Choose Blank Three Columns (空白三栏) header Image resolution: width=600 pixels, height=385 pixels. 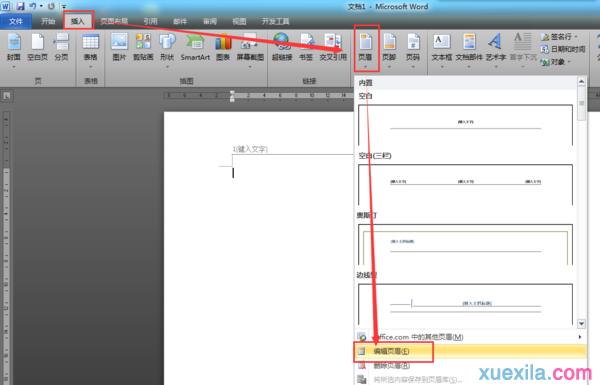(465, 184)
